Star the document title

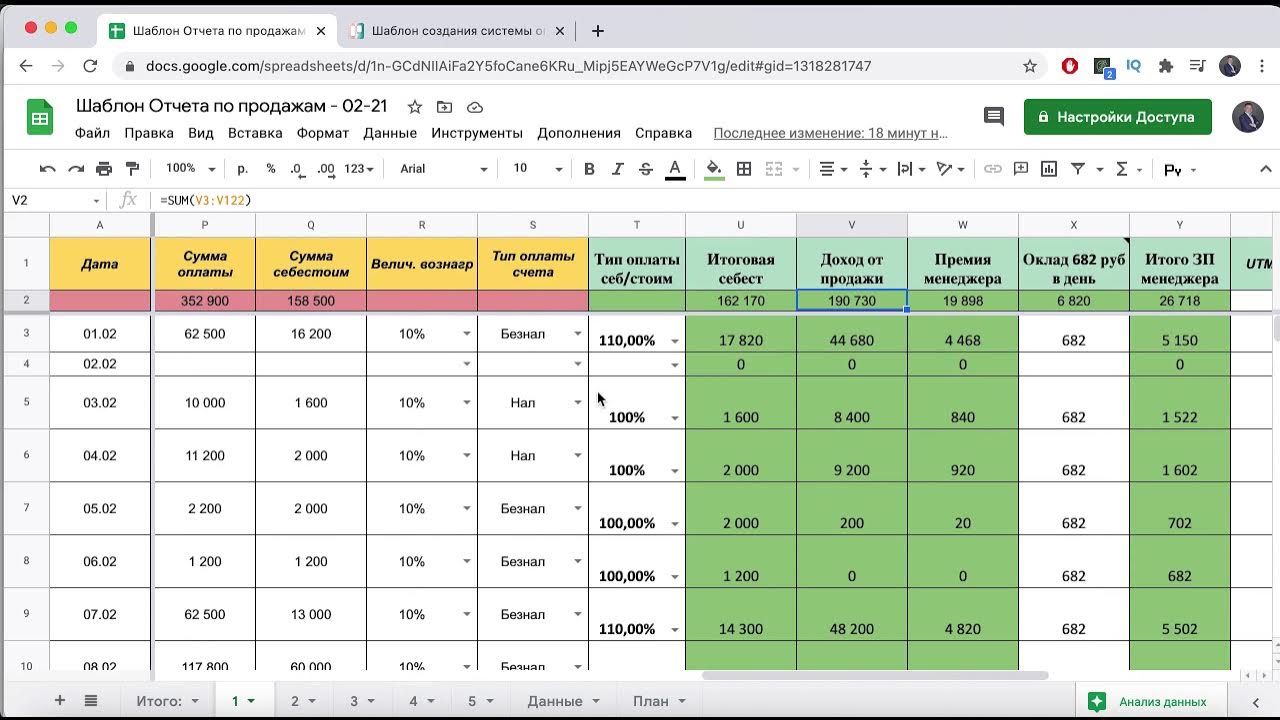pos(414,107)
